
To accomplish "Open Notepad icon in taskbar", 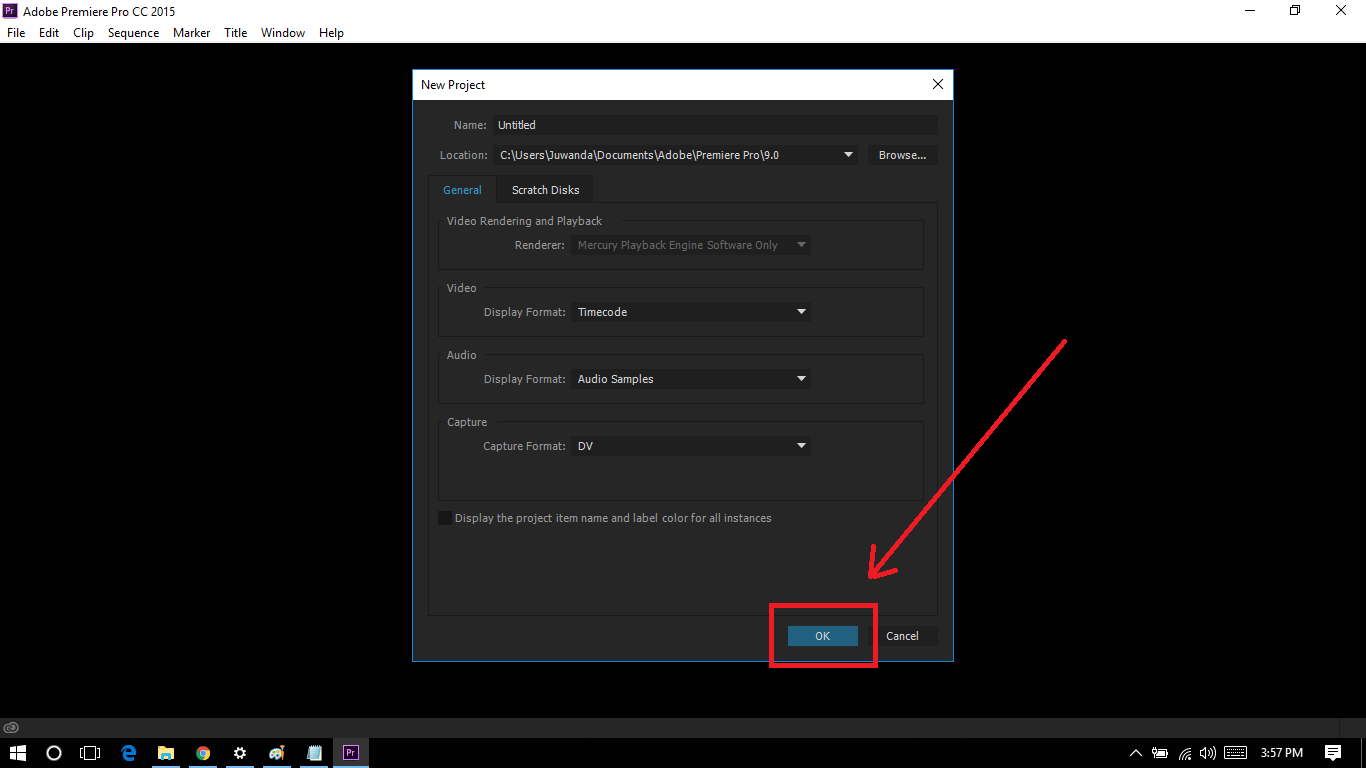I will tap(314, 753).
